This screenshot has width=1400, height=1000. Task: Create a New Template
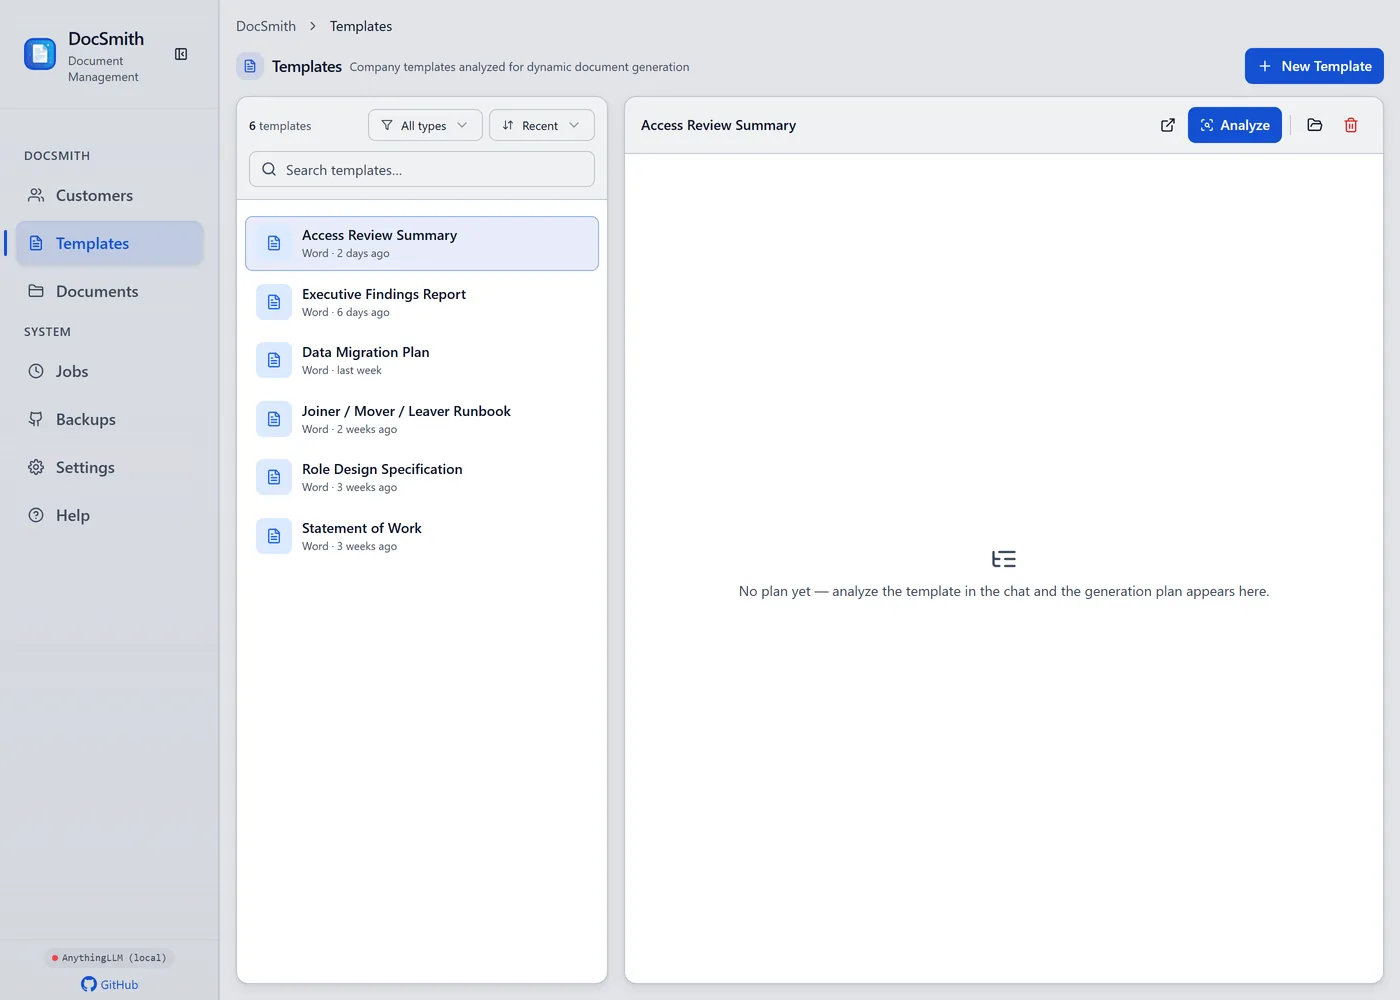[1314, 66]
